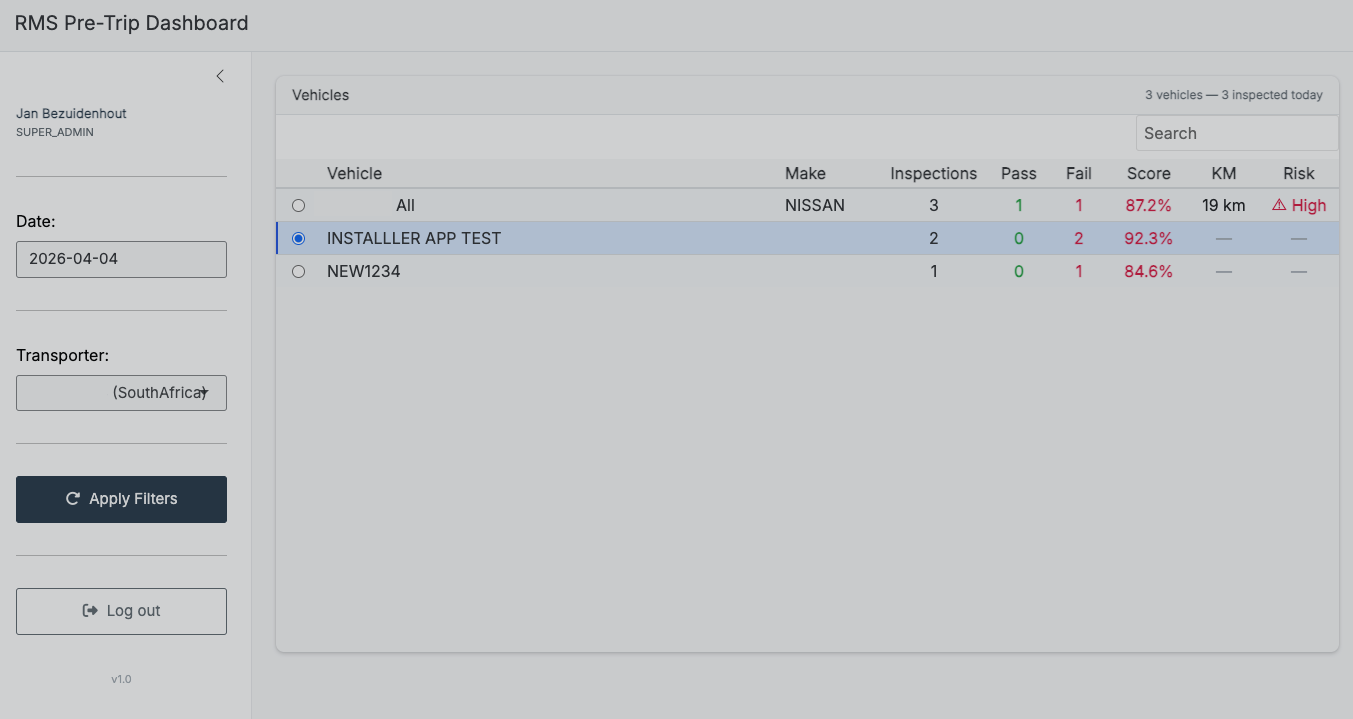The image size is (1353, 719).
Task: Sort by the Inspections column header
Action: pyautogui.click(x=933, y=174)
